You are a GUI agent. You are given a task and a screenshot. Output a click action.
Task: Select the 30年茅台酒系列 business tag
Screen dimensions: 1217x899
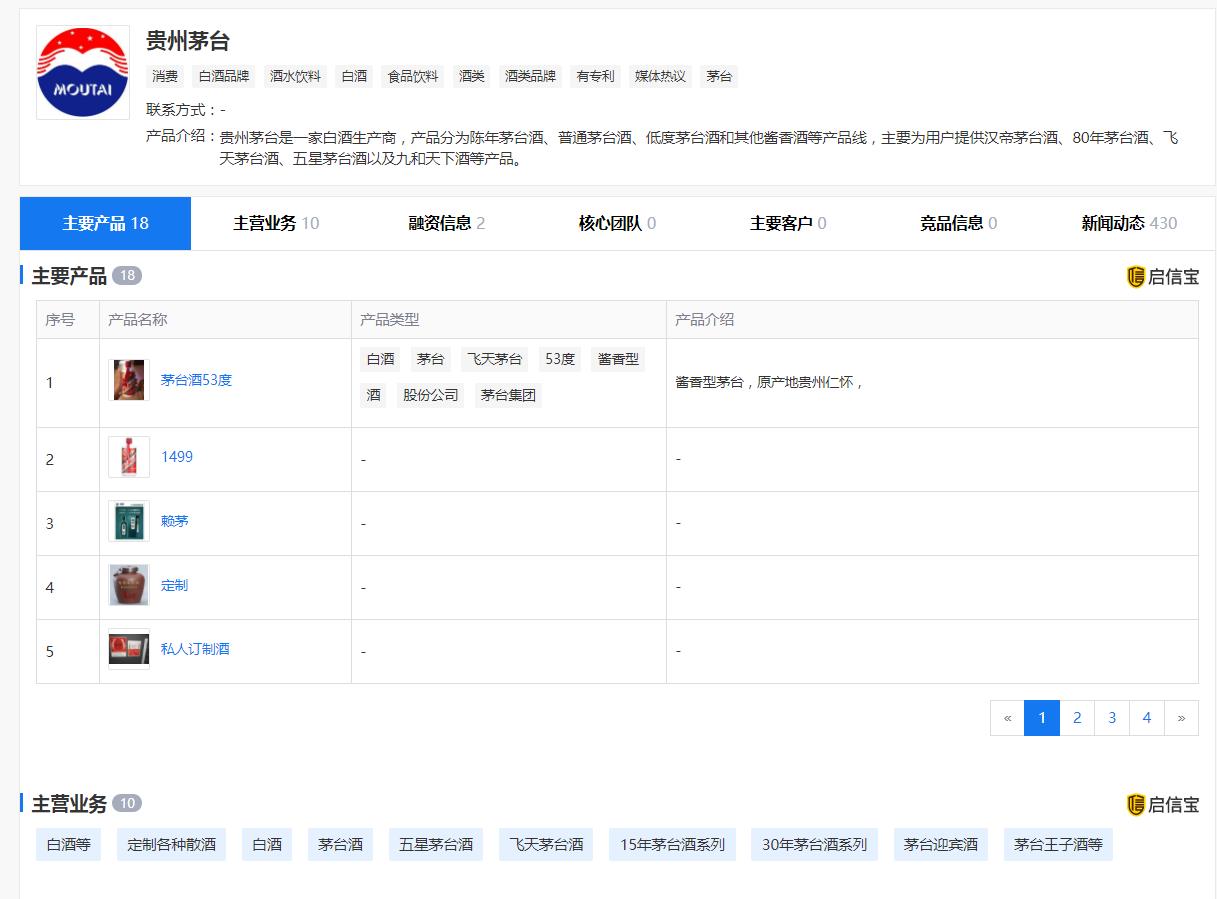click(x=814, y=844)
